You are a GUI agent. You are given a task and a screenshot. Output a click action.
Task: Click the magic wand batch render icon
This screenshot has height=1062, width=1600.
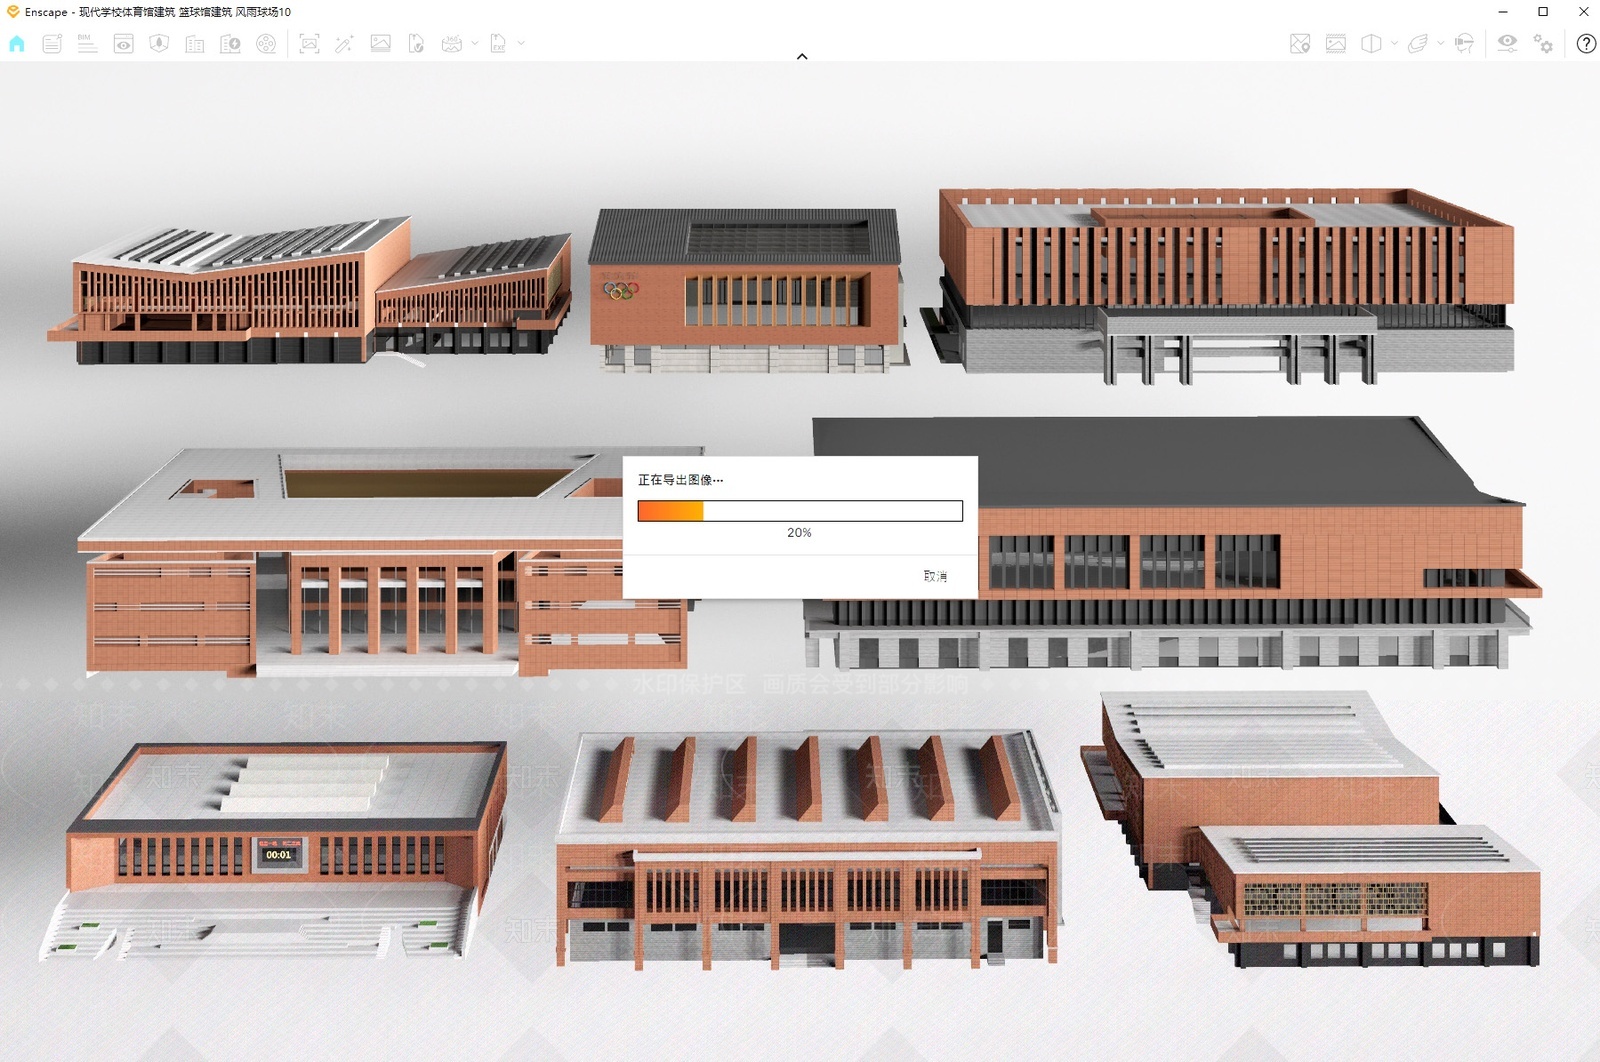coord(344,44)
